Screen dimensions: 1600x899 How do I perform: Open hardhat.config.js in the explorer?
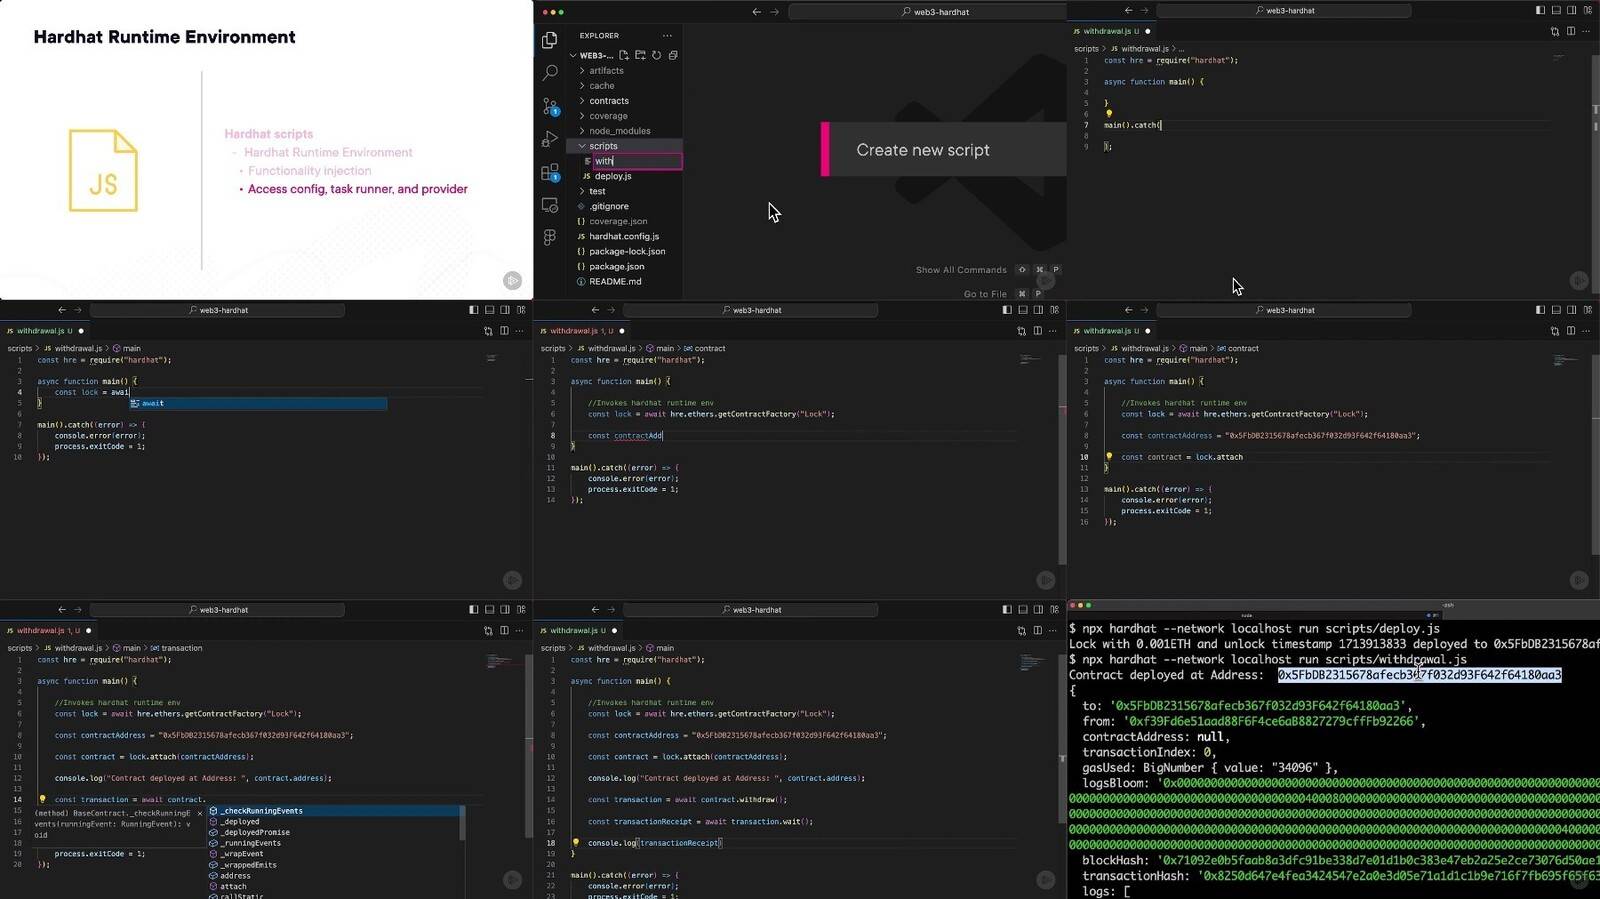pyautogui.click(x=625, y=236)
